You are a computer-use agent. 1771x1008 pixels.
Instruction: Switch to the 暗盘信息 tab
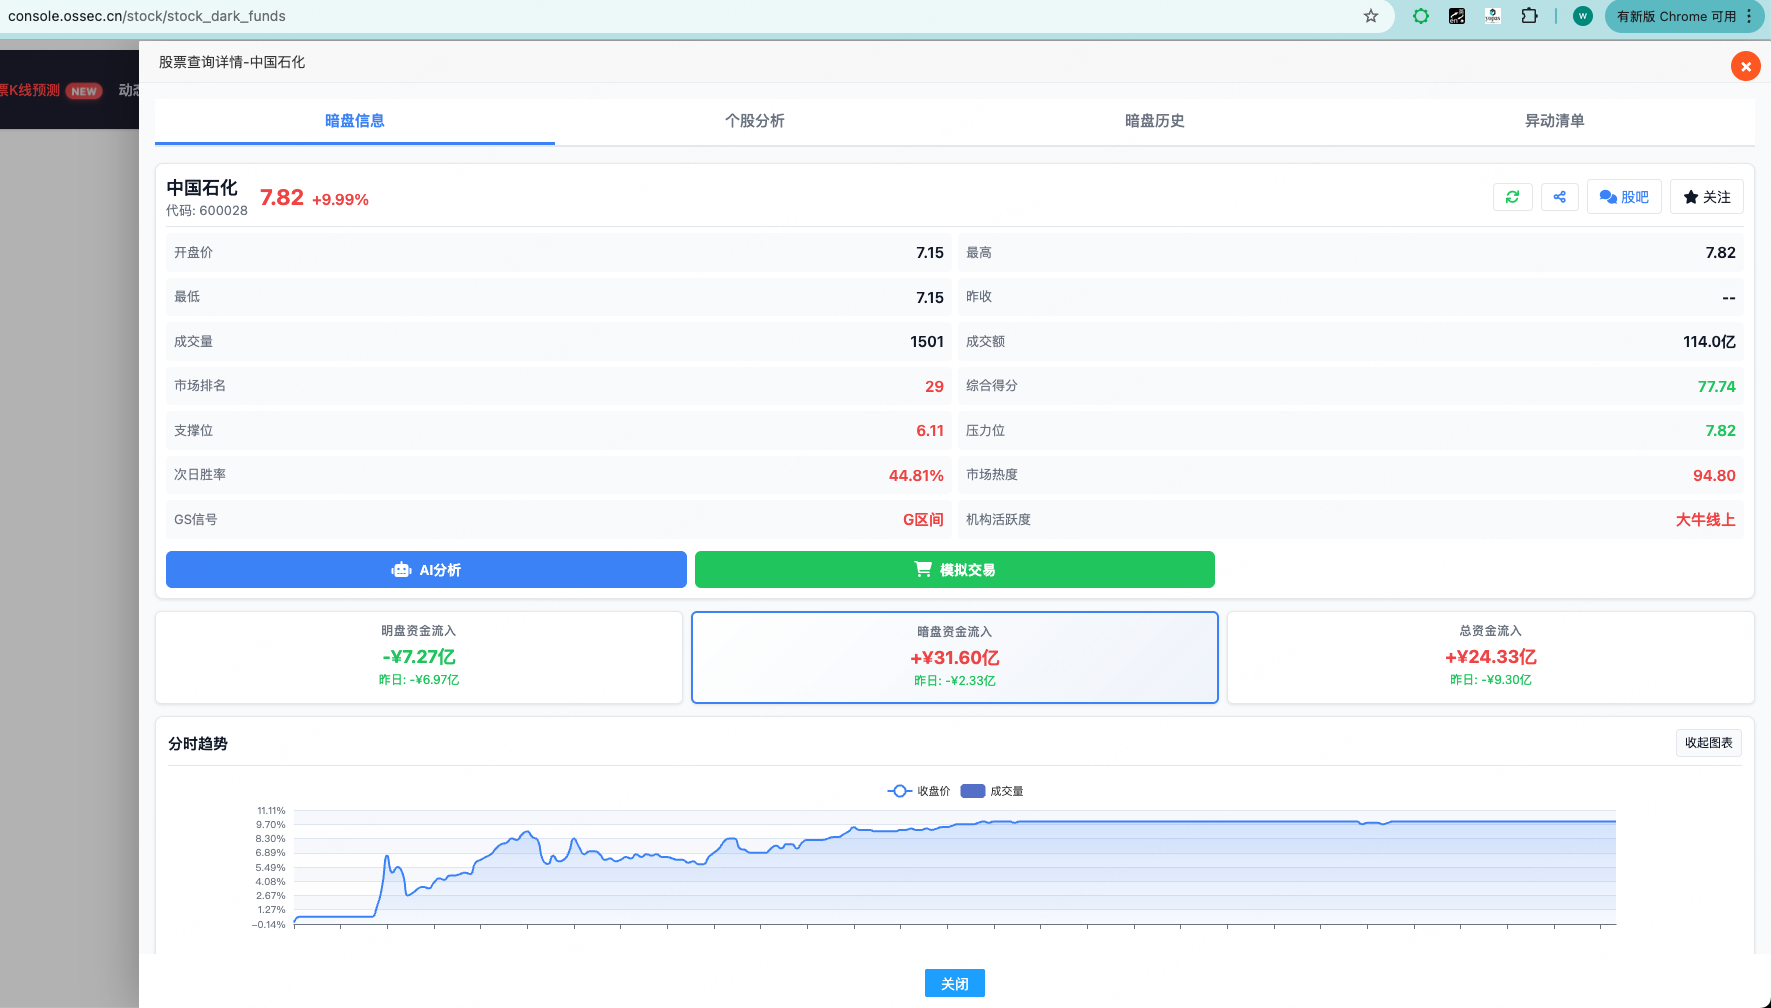coord(355,121)
